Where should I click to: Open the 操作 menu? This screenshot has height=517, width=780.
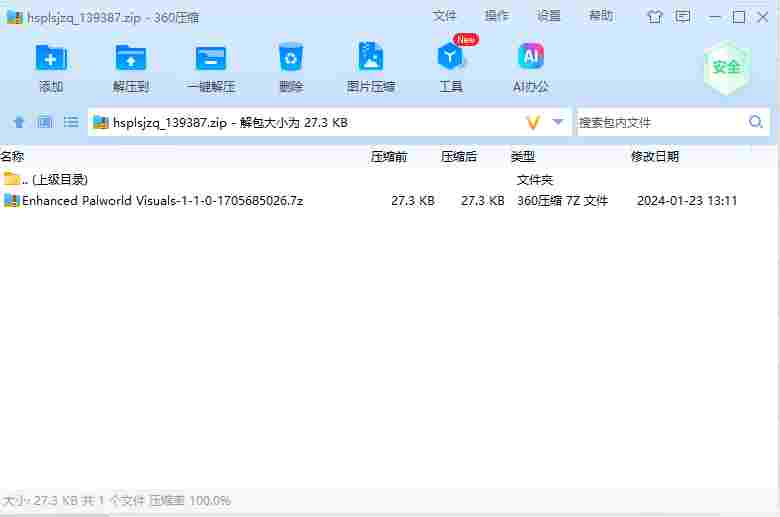[x=496, y=16]
